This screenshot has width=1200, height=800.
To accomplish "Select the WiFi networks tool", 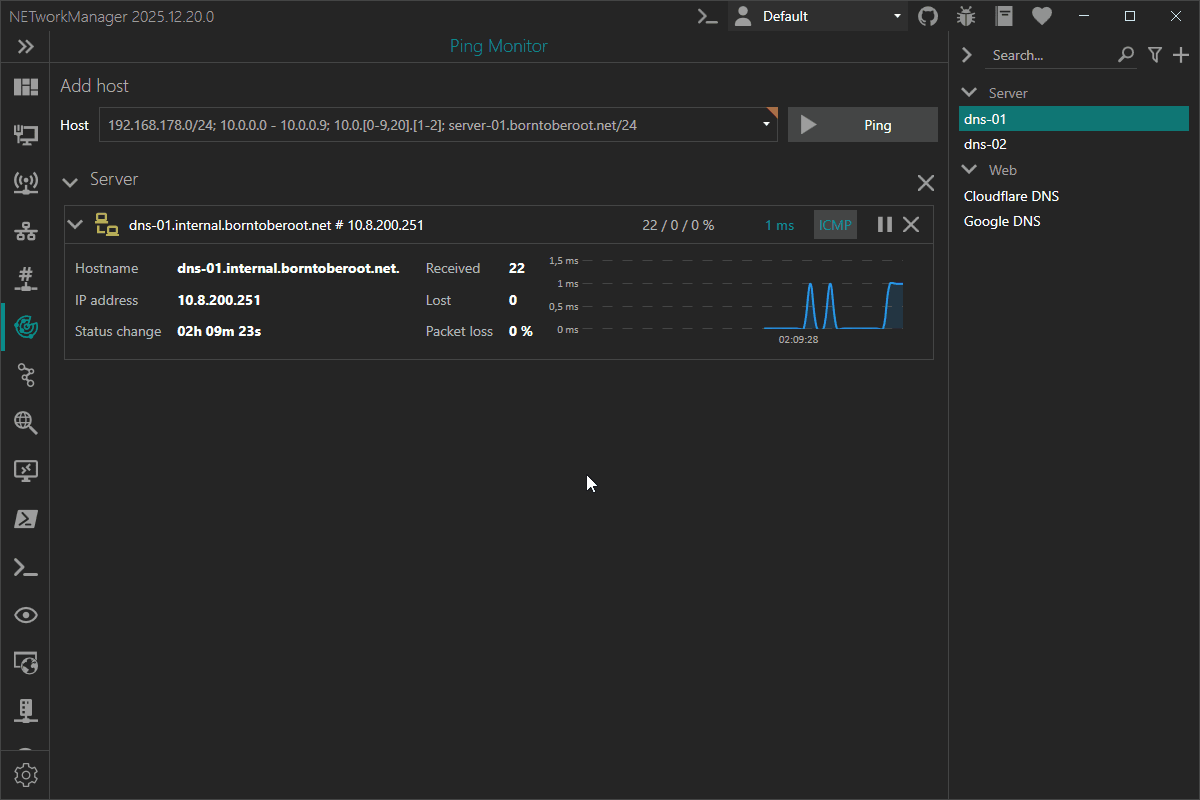I will (x=26, y=183).
